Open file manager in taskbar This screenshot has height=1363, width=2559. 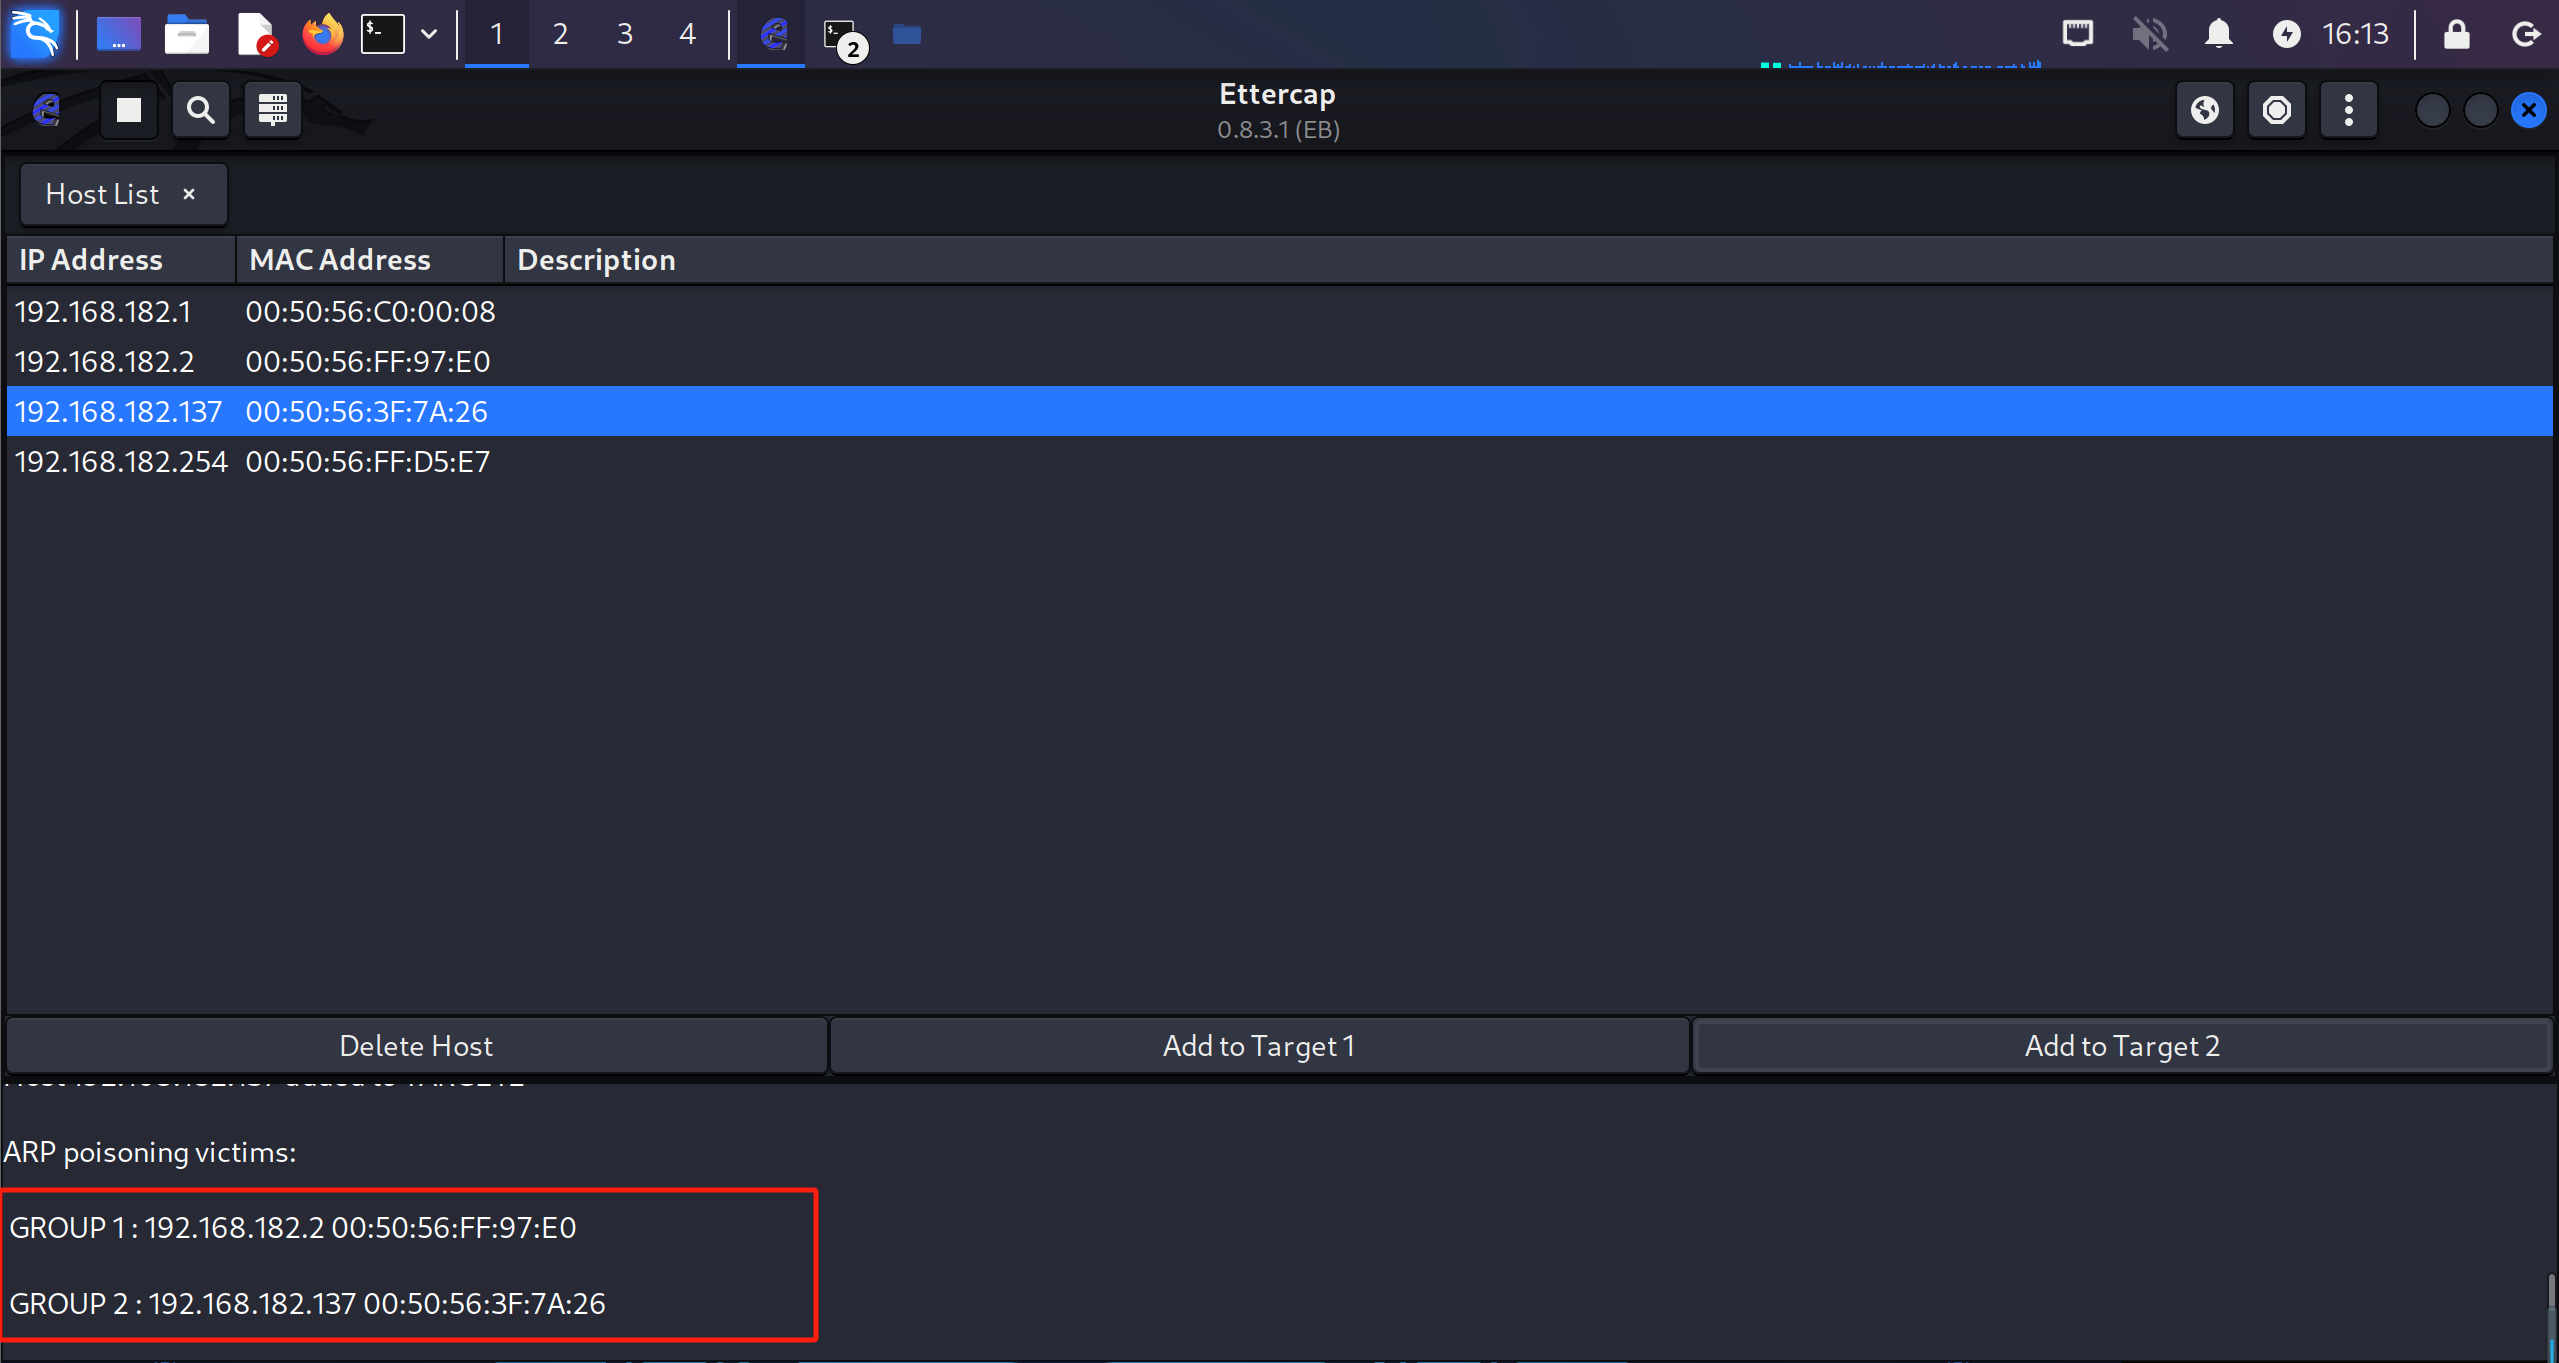pyautogui.click(x=186, y=34)
